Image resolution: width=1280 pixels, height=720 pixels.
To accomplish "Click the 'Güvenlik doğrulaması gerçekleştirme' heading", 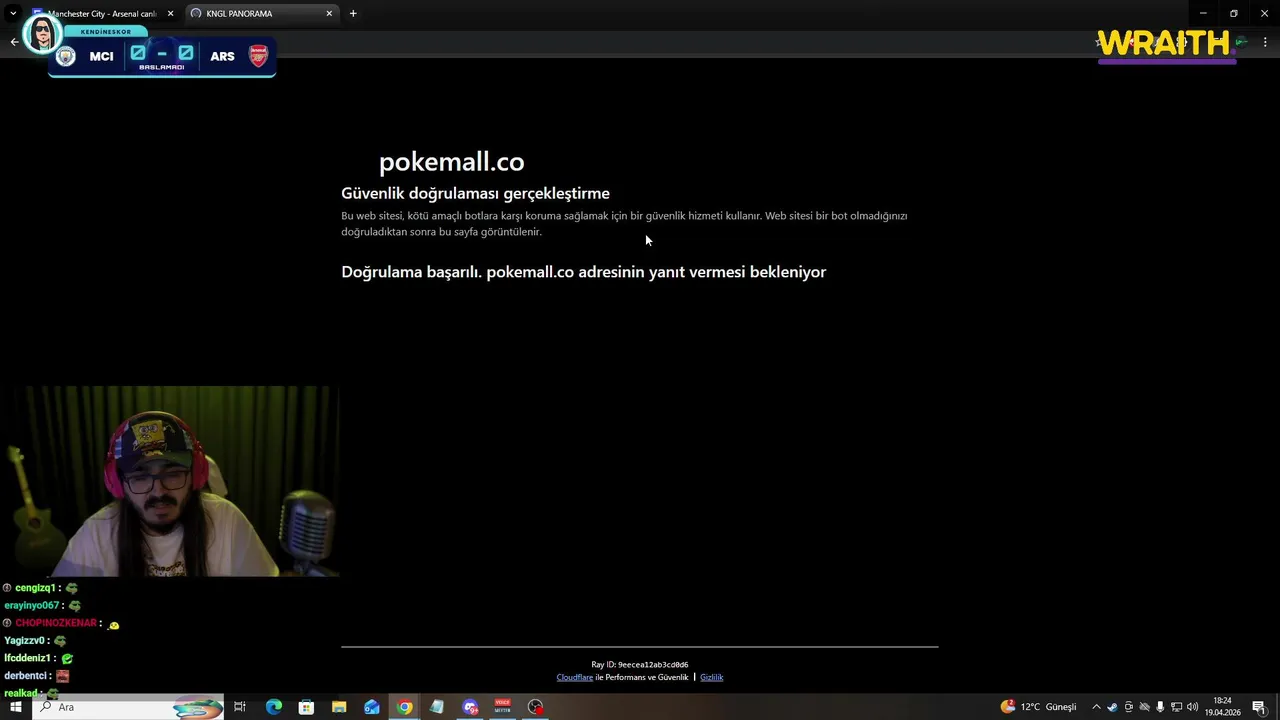I will 475,193.
